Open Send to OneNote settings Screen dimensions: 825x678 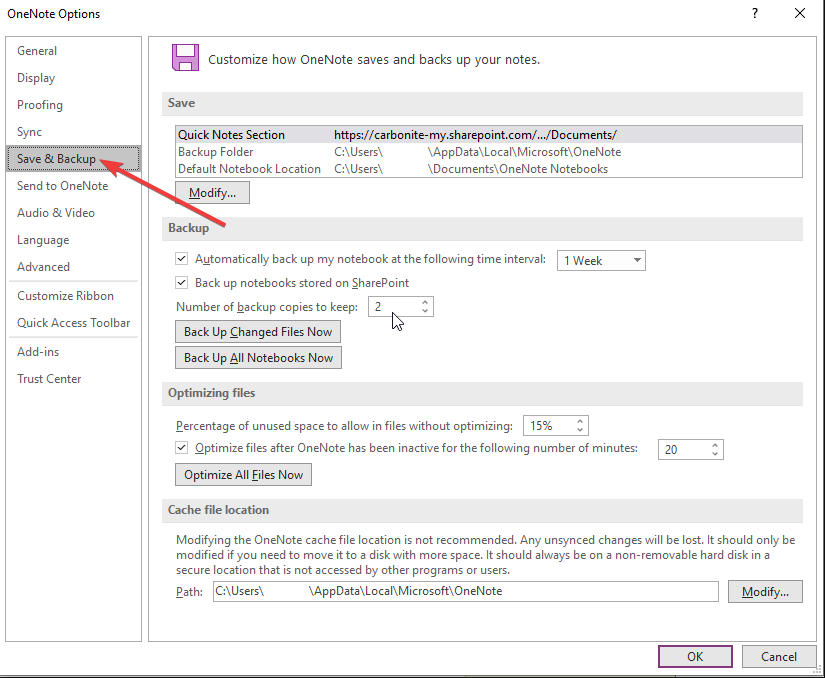click(62, 186)
